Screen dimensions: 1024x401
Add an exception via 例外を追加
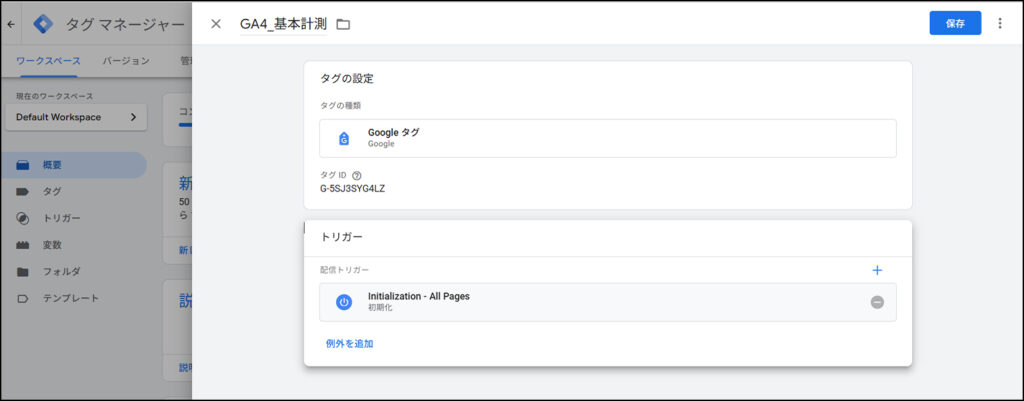point(349,344)
